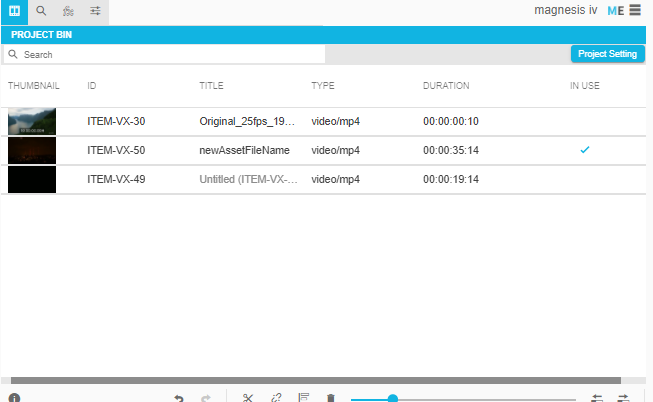The image size is (653, 402).
Task: Click the trash delete icon
Action: click(x=331, y=398)
